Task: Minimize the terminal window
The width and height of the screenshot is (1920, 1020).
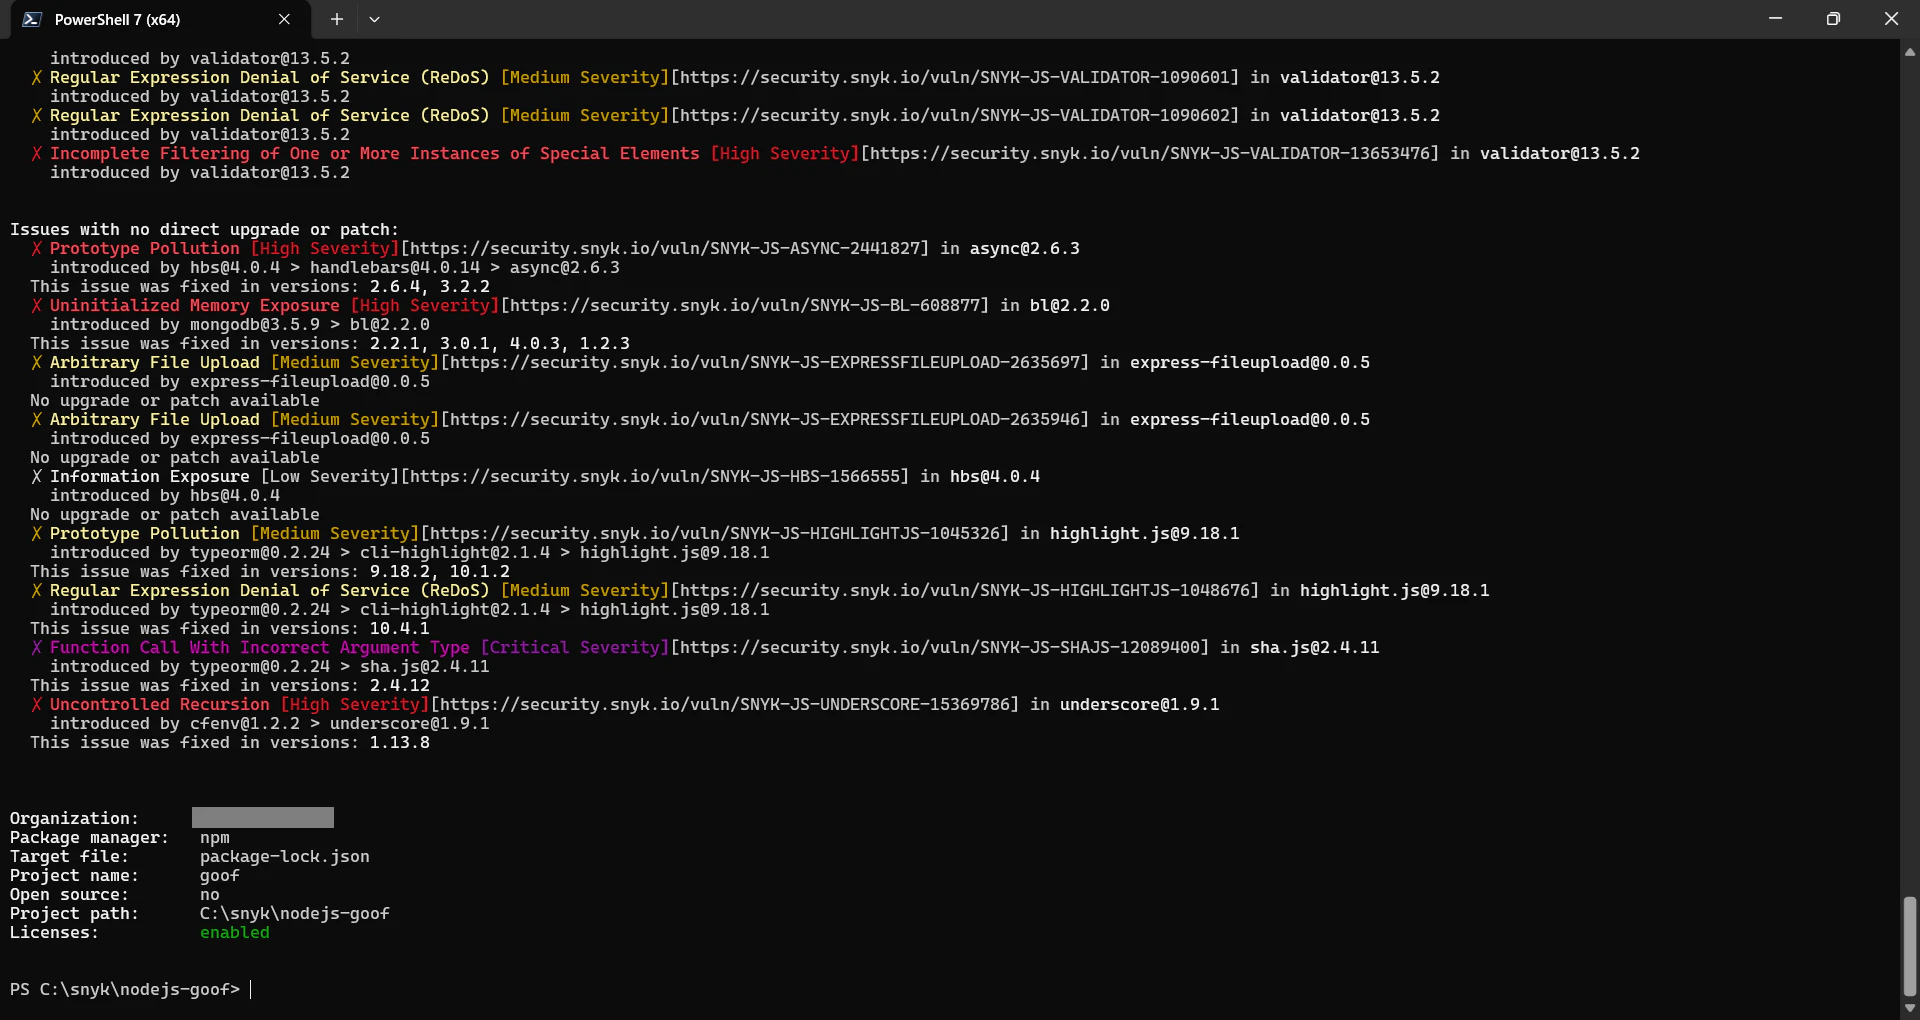Action: coord(1775,19)
